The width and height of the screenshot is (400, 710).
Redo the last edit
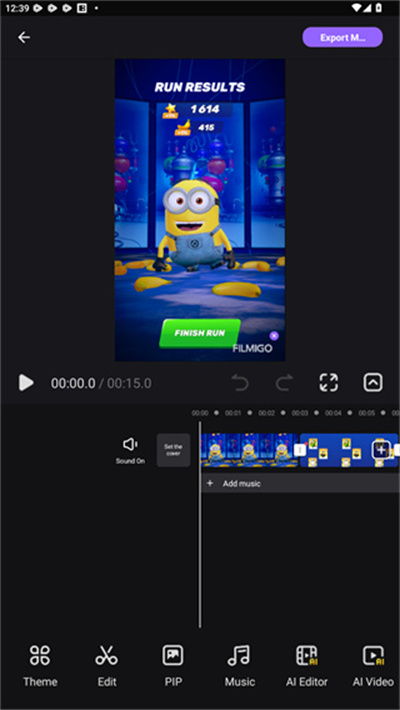tap(284, 383)
